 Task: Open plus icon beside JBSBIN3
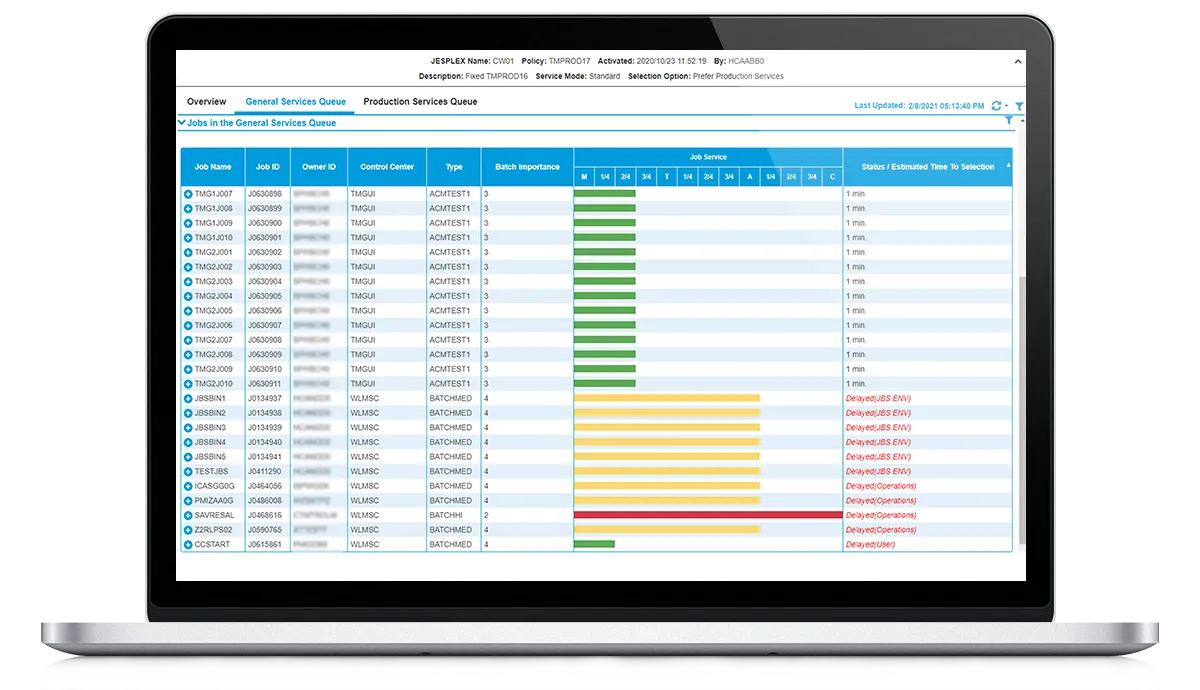pos(188,427)
